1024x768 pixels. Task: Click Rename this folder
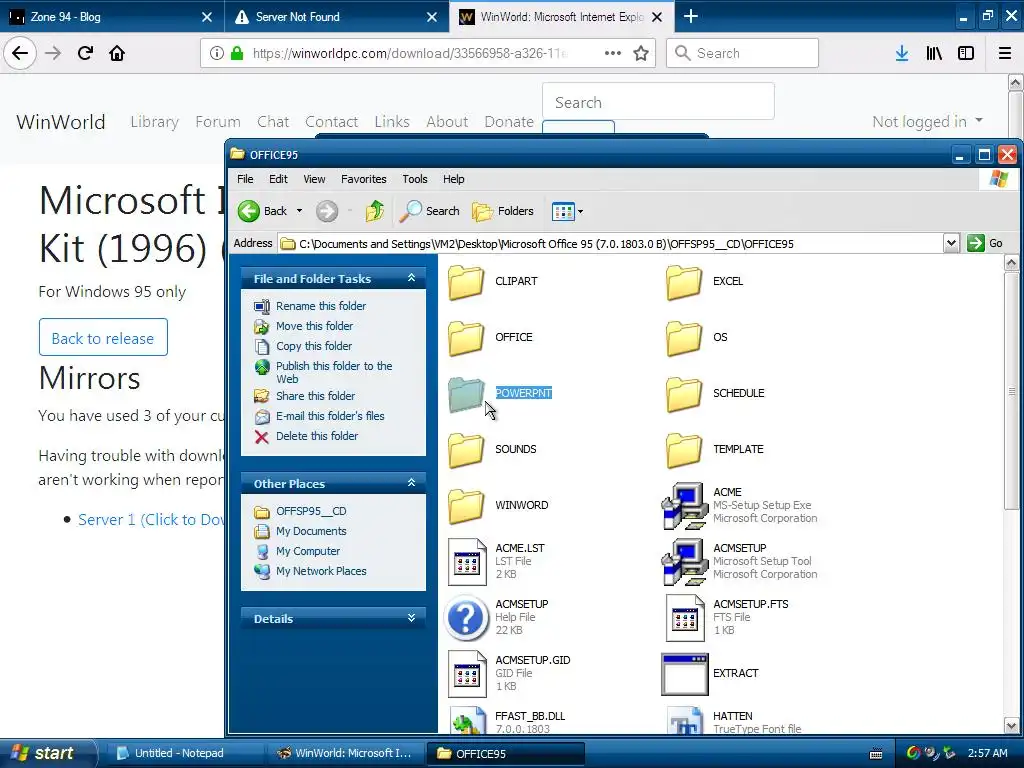[321, 306]
